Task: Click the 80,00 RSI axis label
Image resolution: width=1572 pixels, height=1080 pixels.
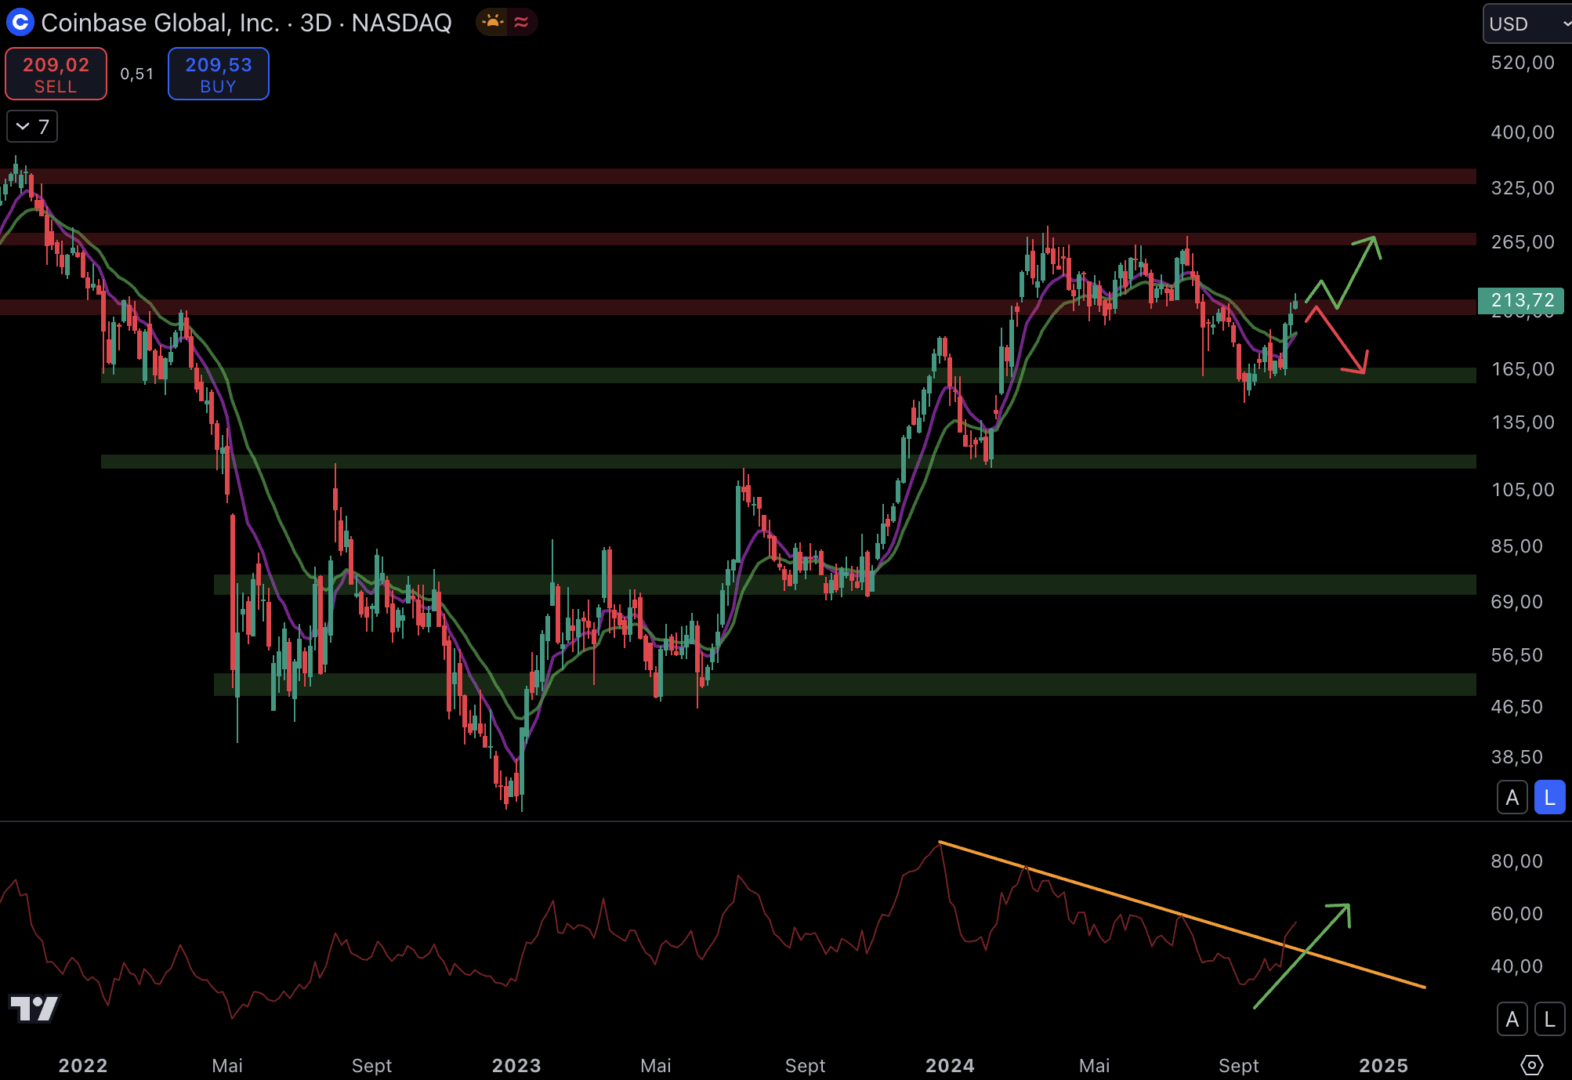Action: tap(1516, 861)
